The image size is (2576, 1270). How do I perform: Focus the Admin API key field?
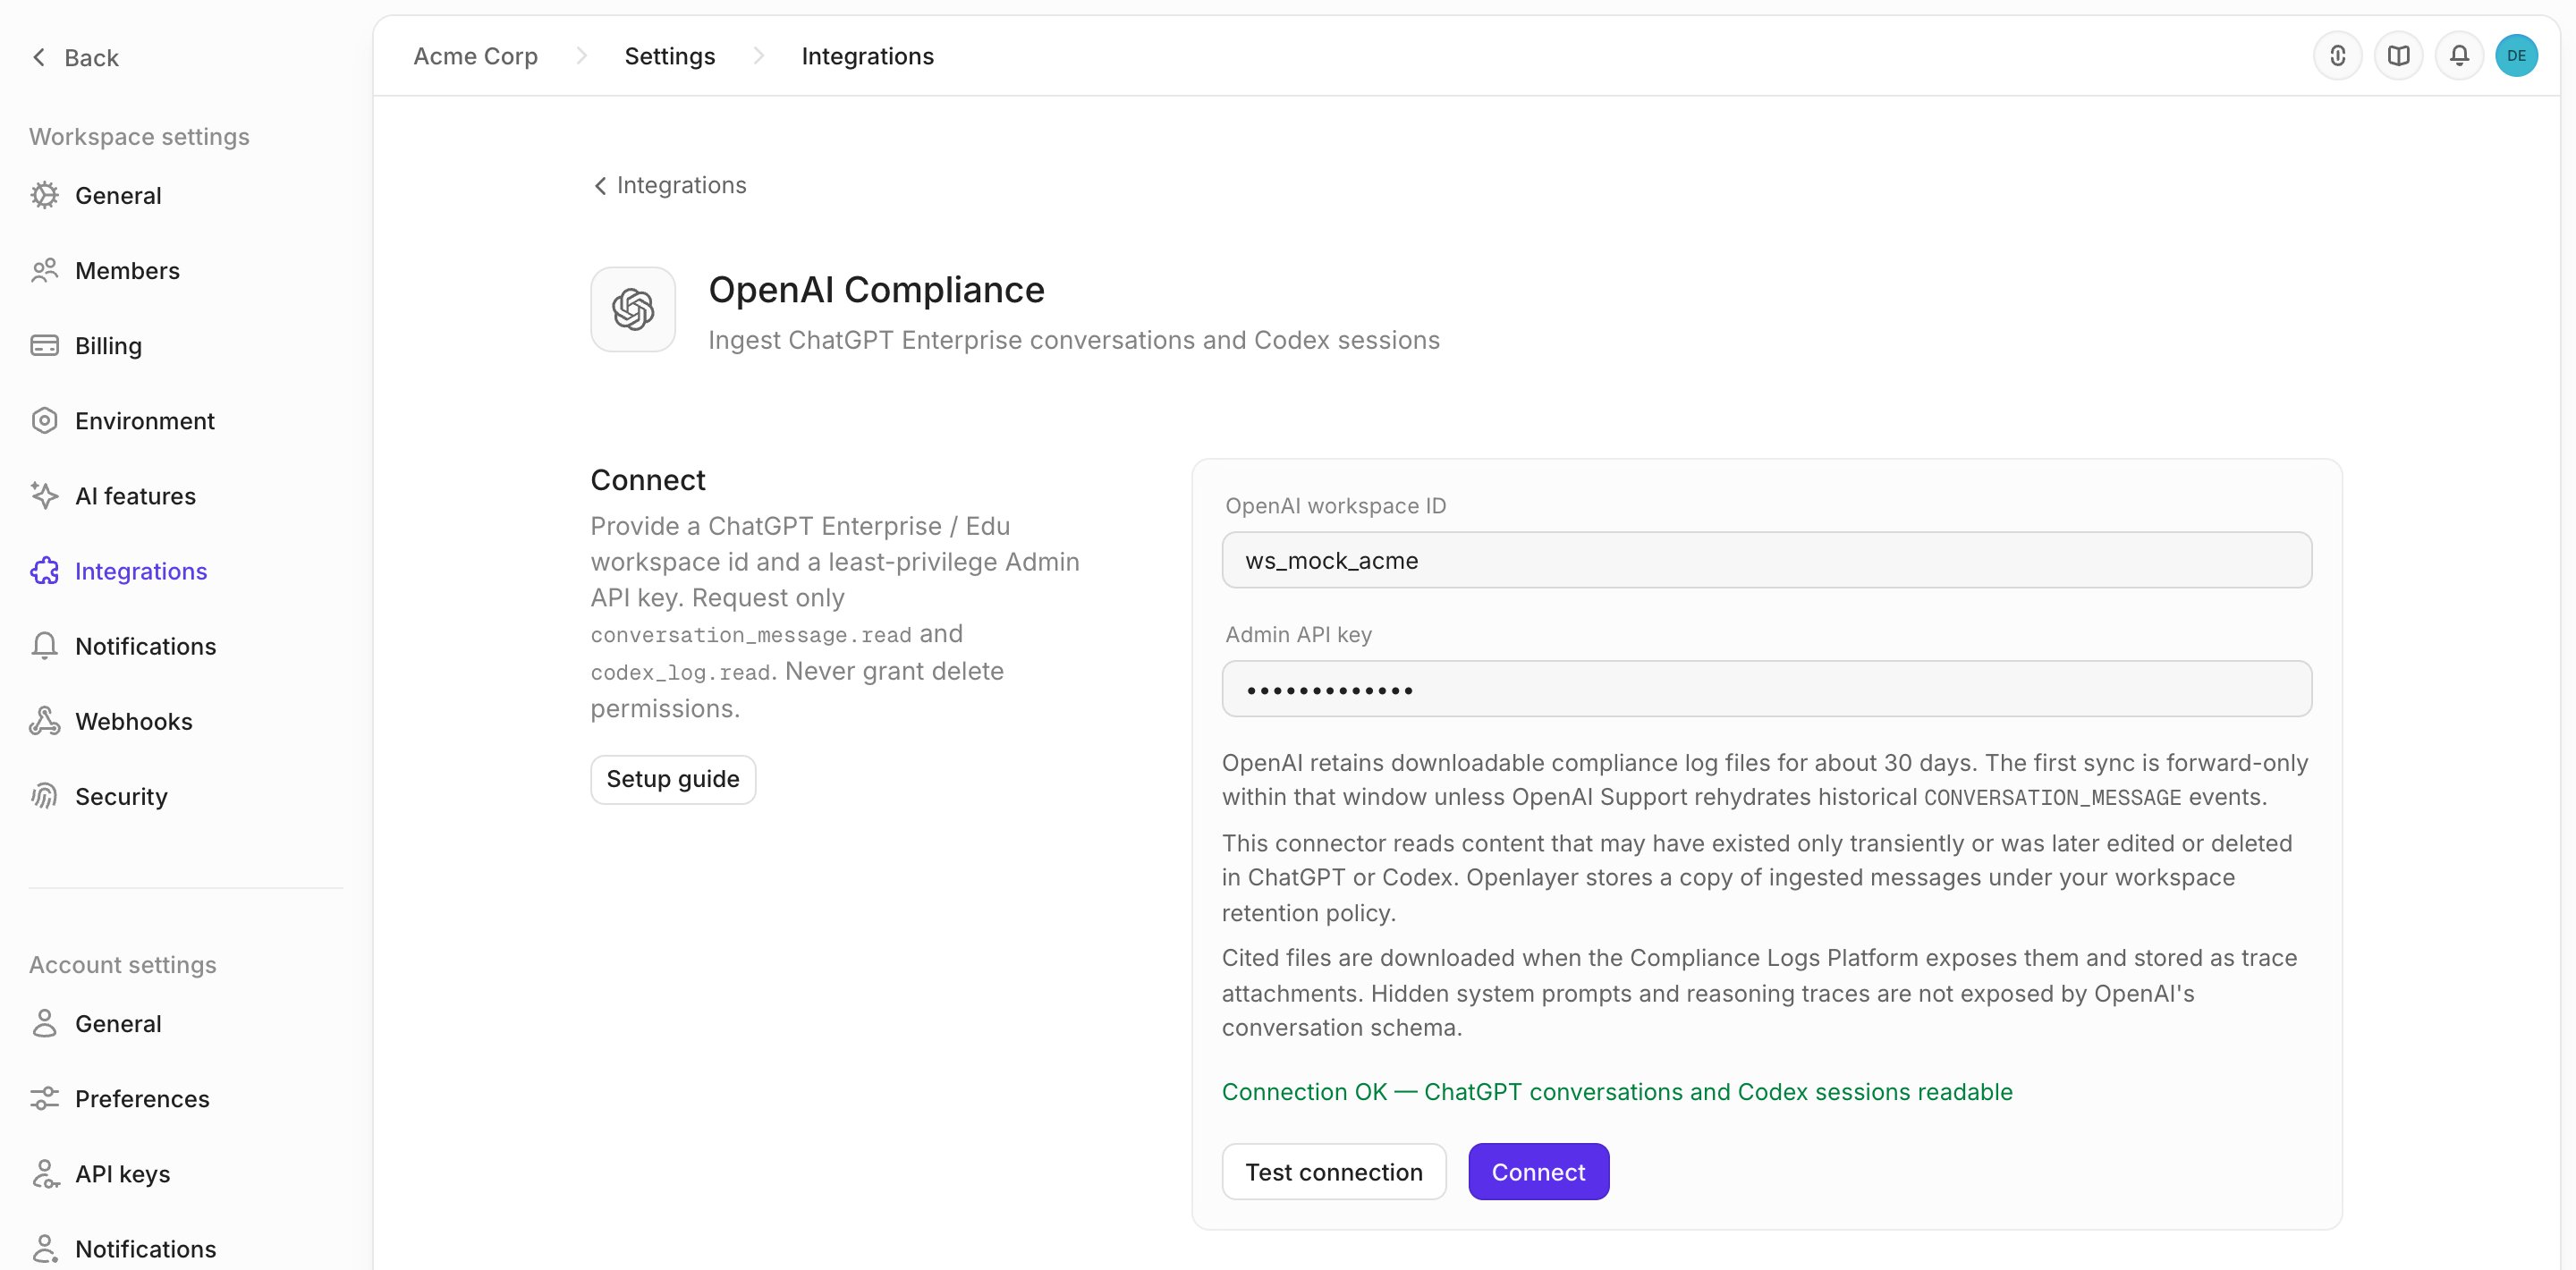(x=1767, y=688)
